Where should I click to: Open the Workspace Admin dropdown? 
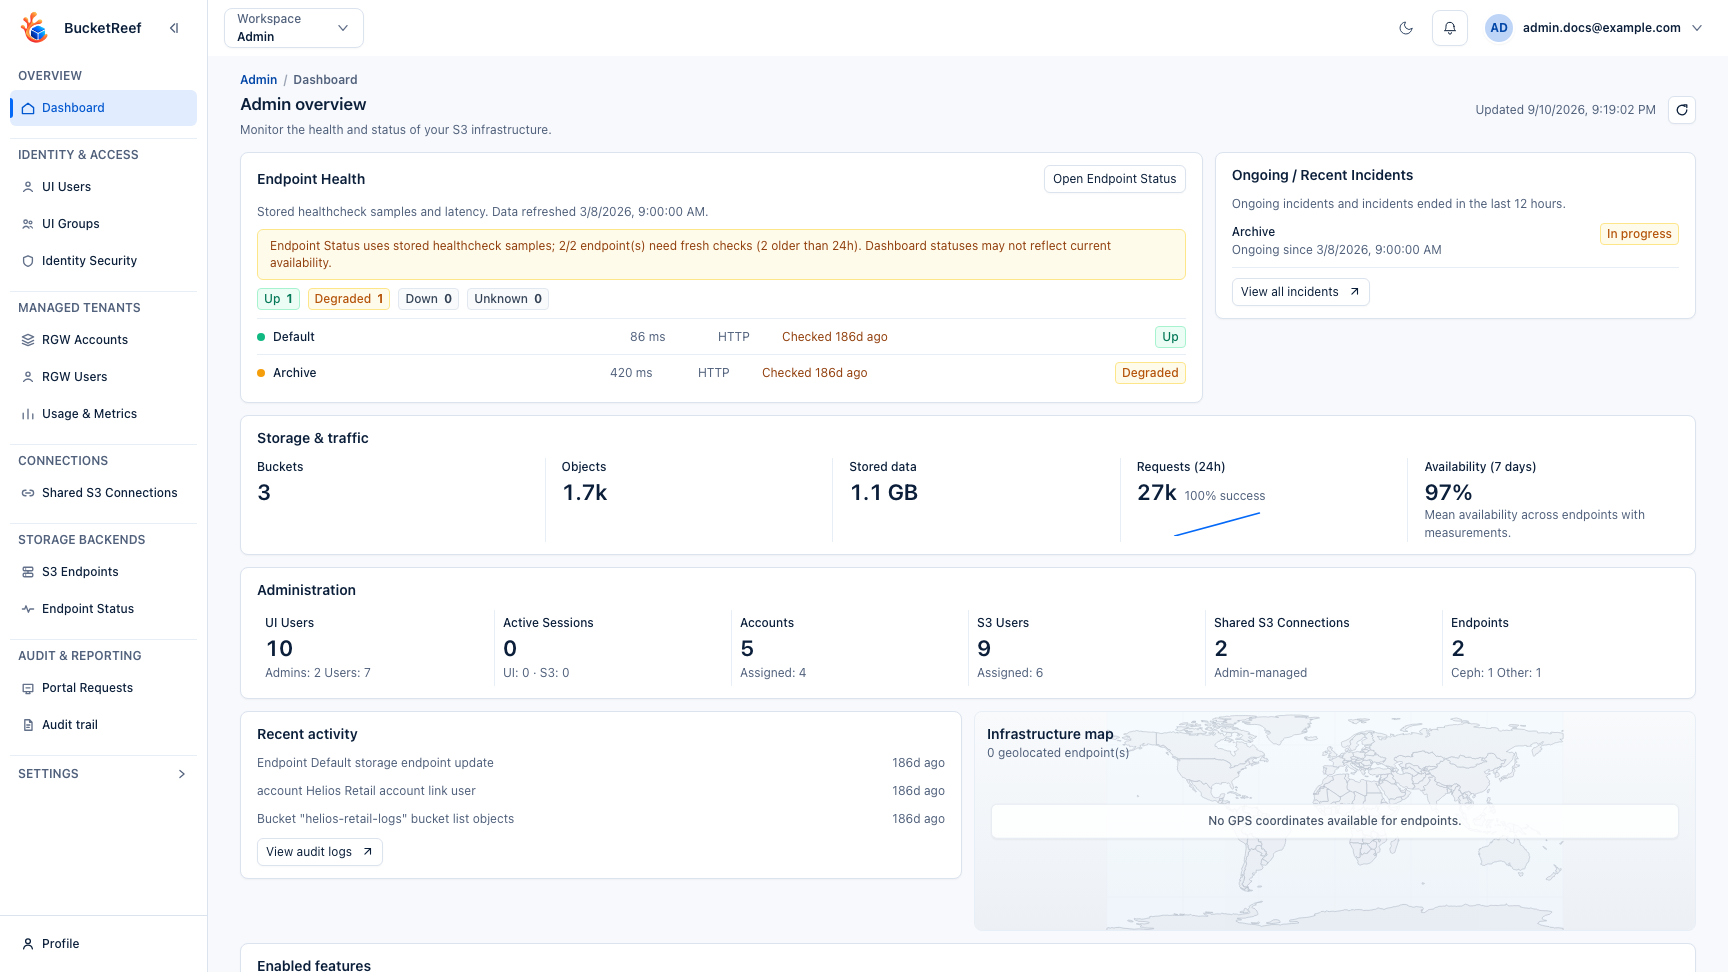tap(294, 28)
